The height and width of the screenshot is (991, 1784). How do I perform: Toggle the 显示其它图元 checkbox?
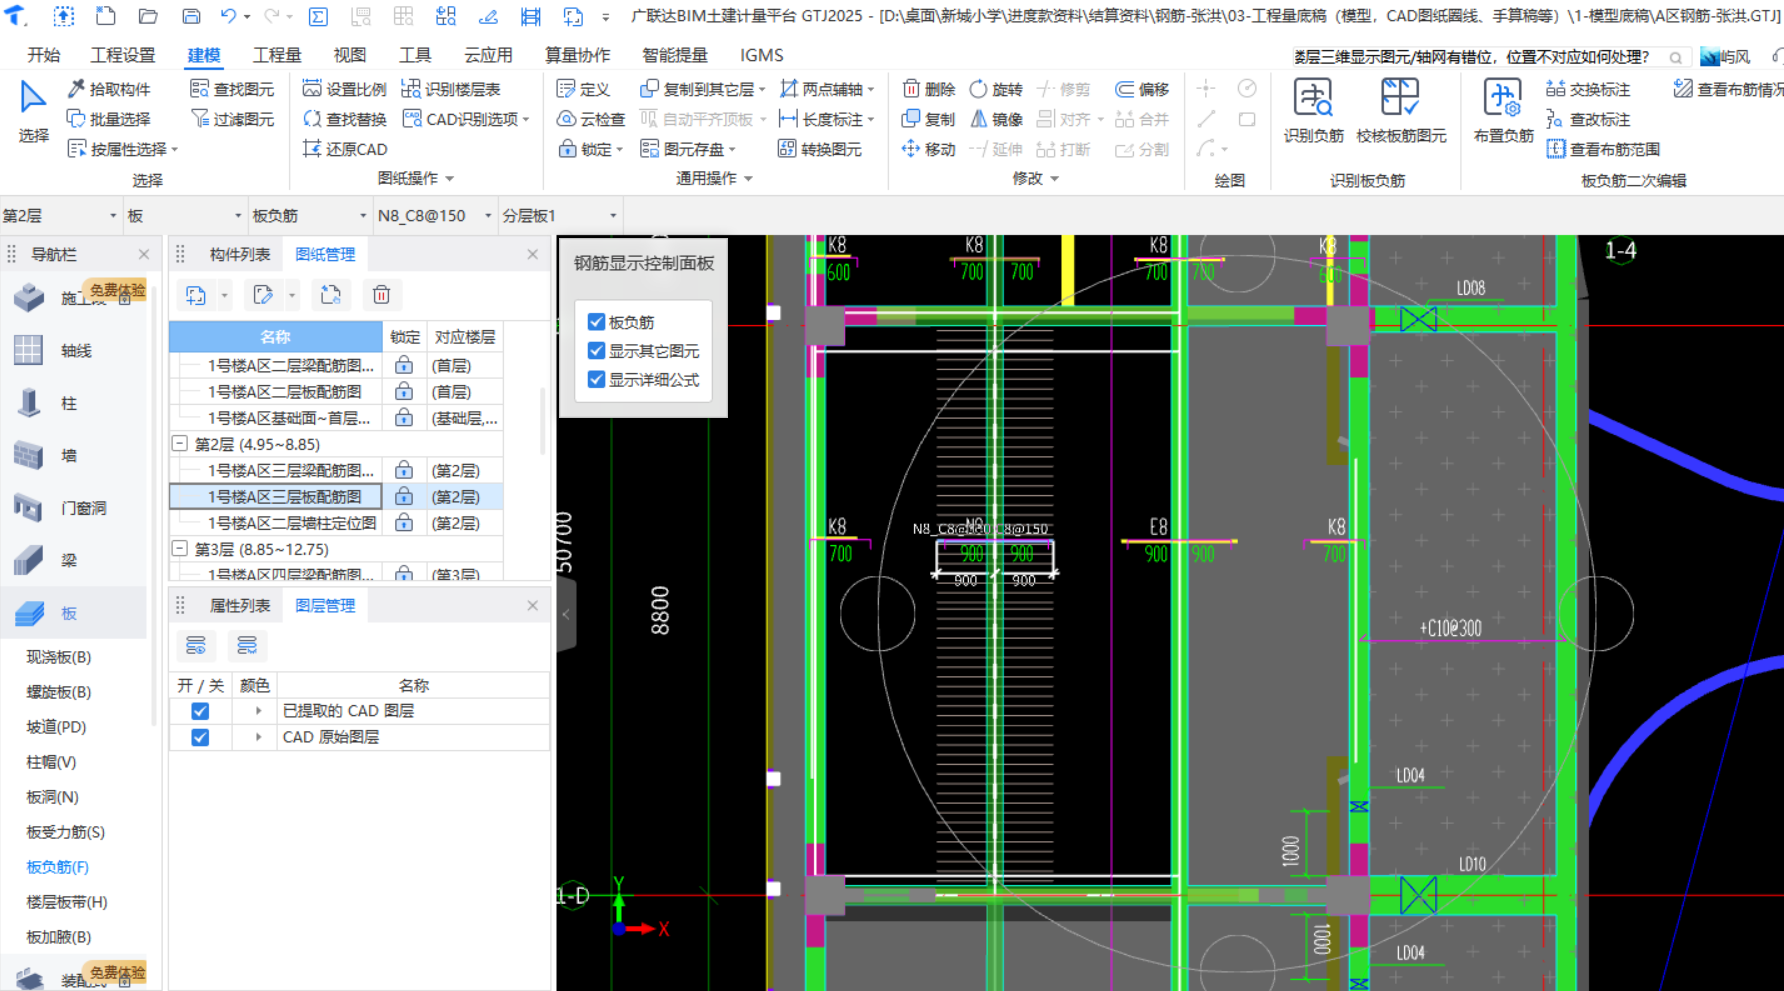click(596, 351)
